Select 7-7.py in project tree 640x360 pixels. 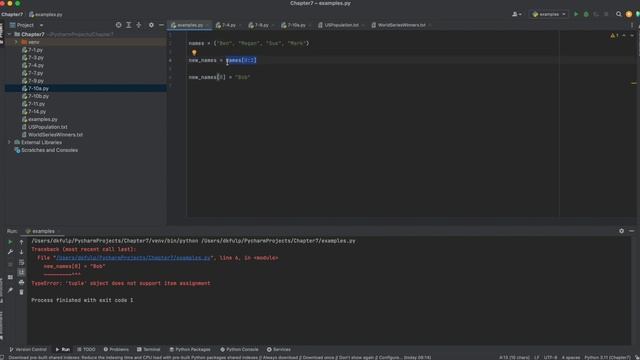point(36,73)
